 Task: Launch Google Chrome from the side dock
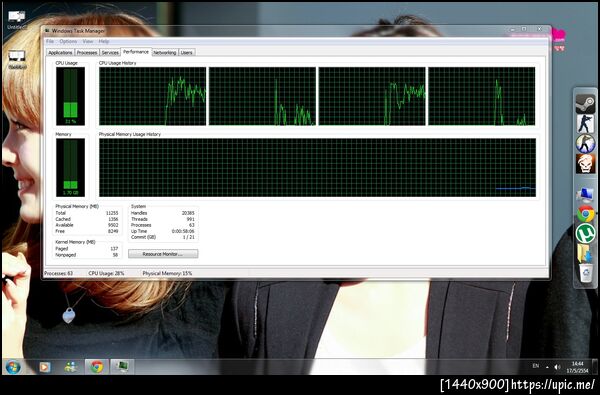tap(585, 214)
